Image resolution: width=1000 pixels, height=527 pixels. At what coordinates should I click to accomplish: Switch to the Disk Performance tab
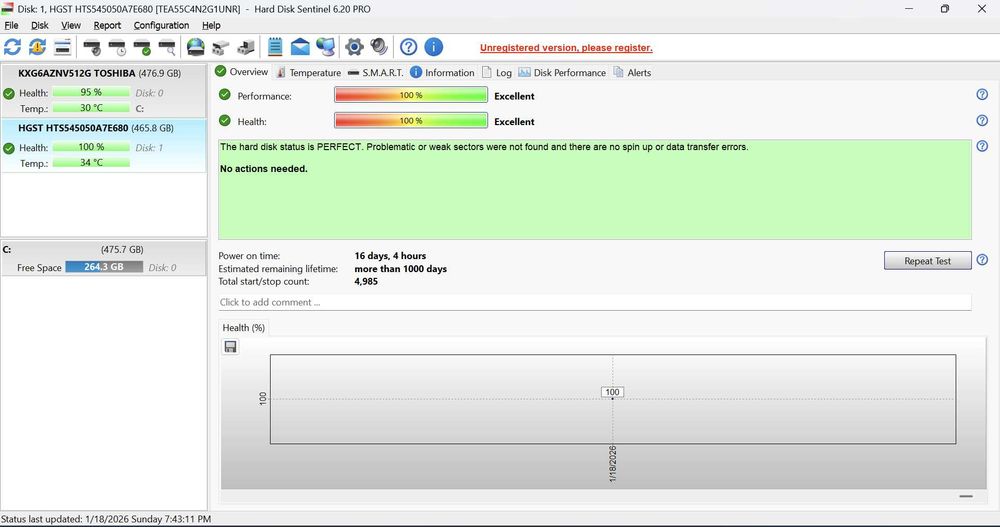562,73
